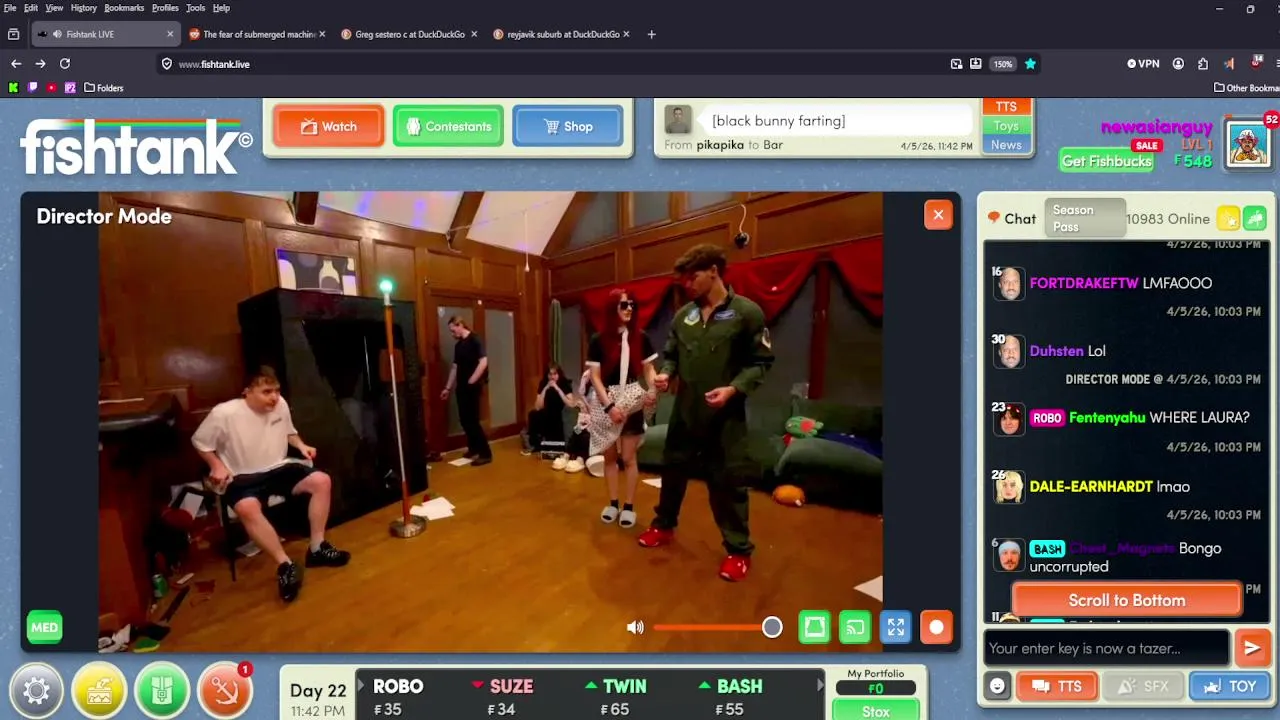Click the green round item button
Viewport: 1280px width, 720px height.
(162, 691)
